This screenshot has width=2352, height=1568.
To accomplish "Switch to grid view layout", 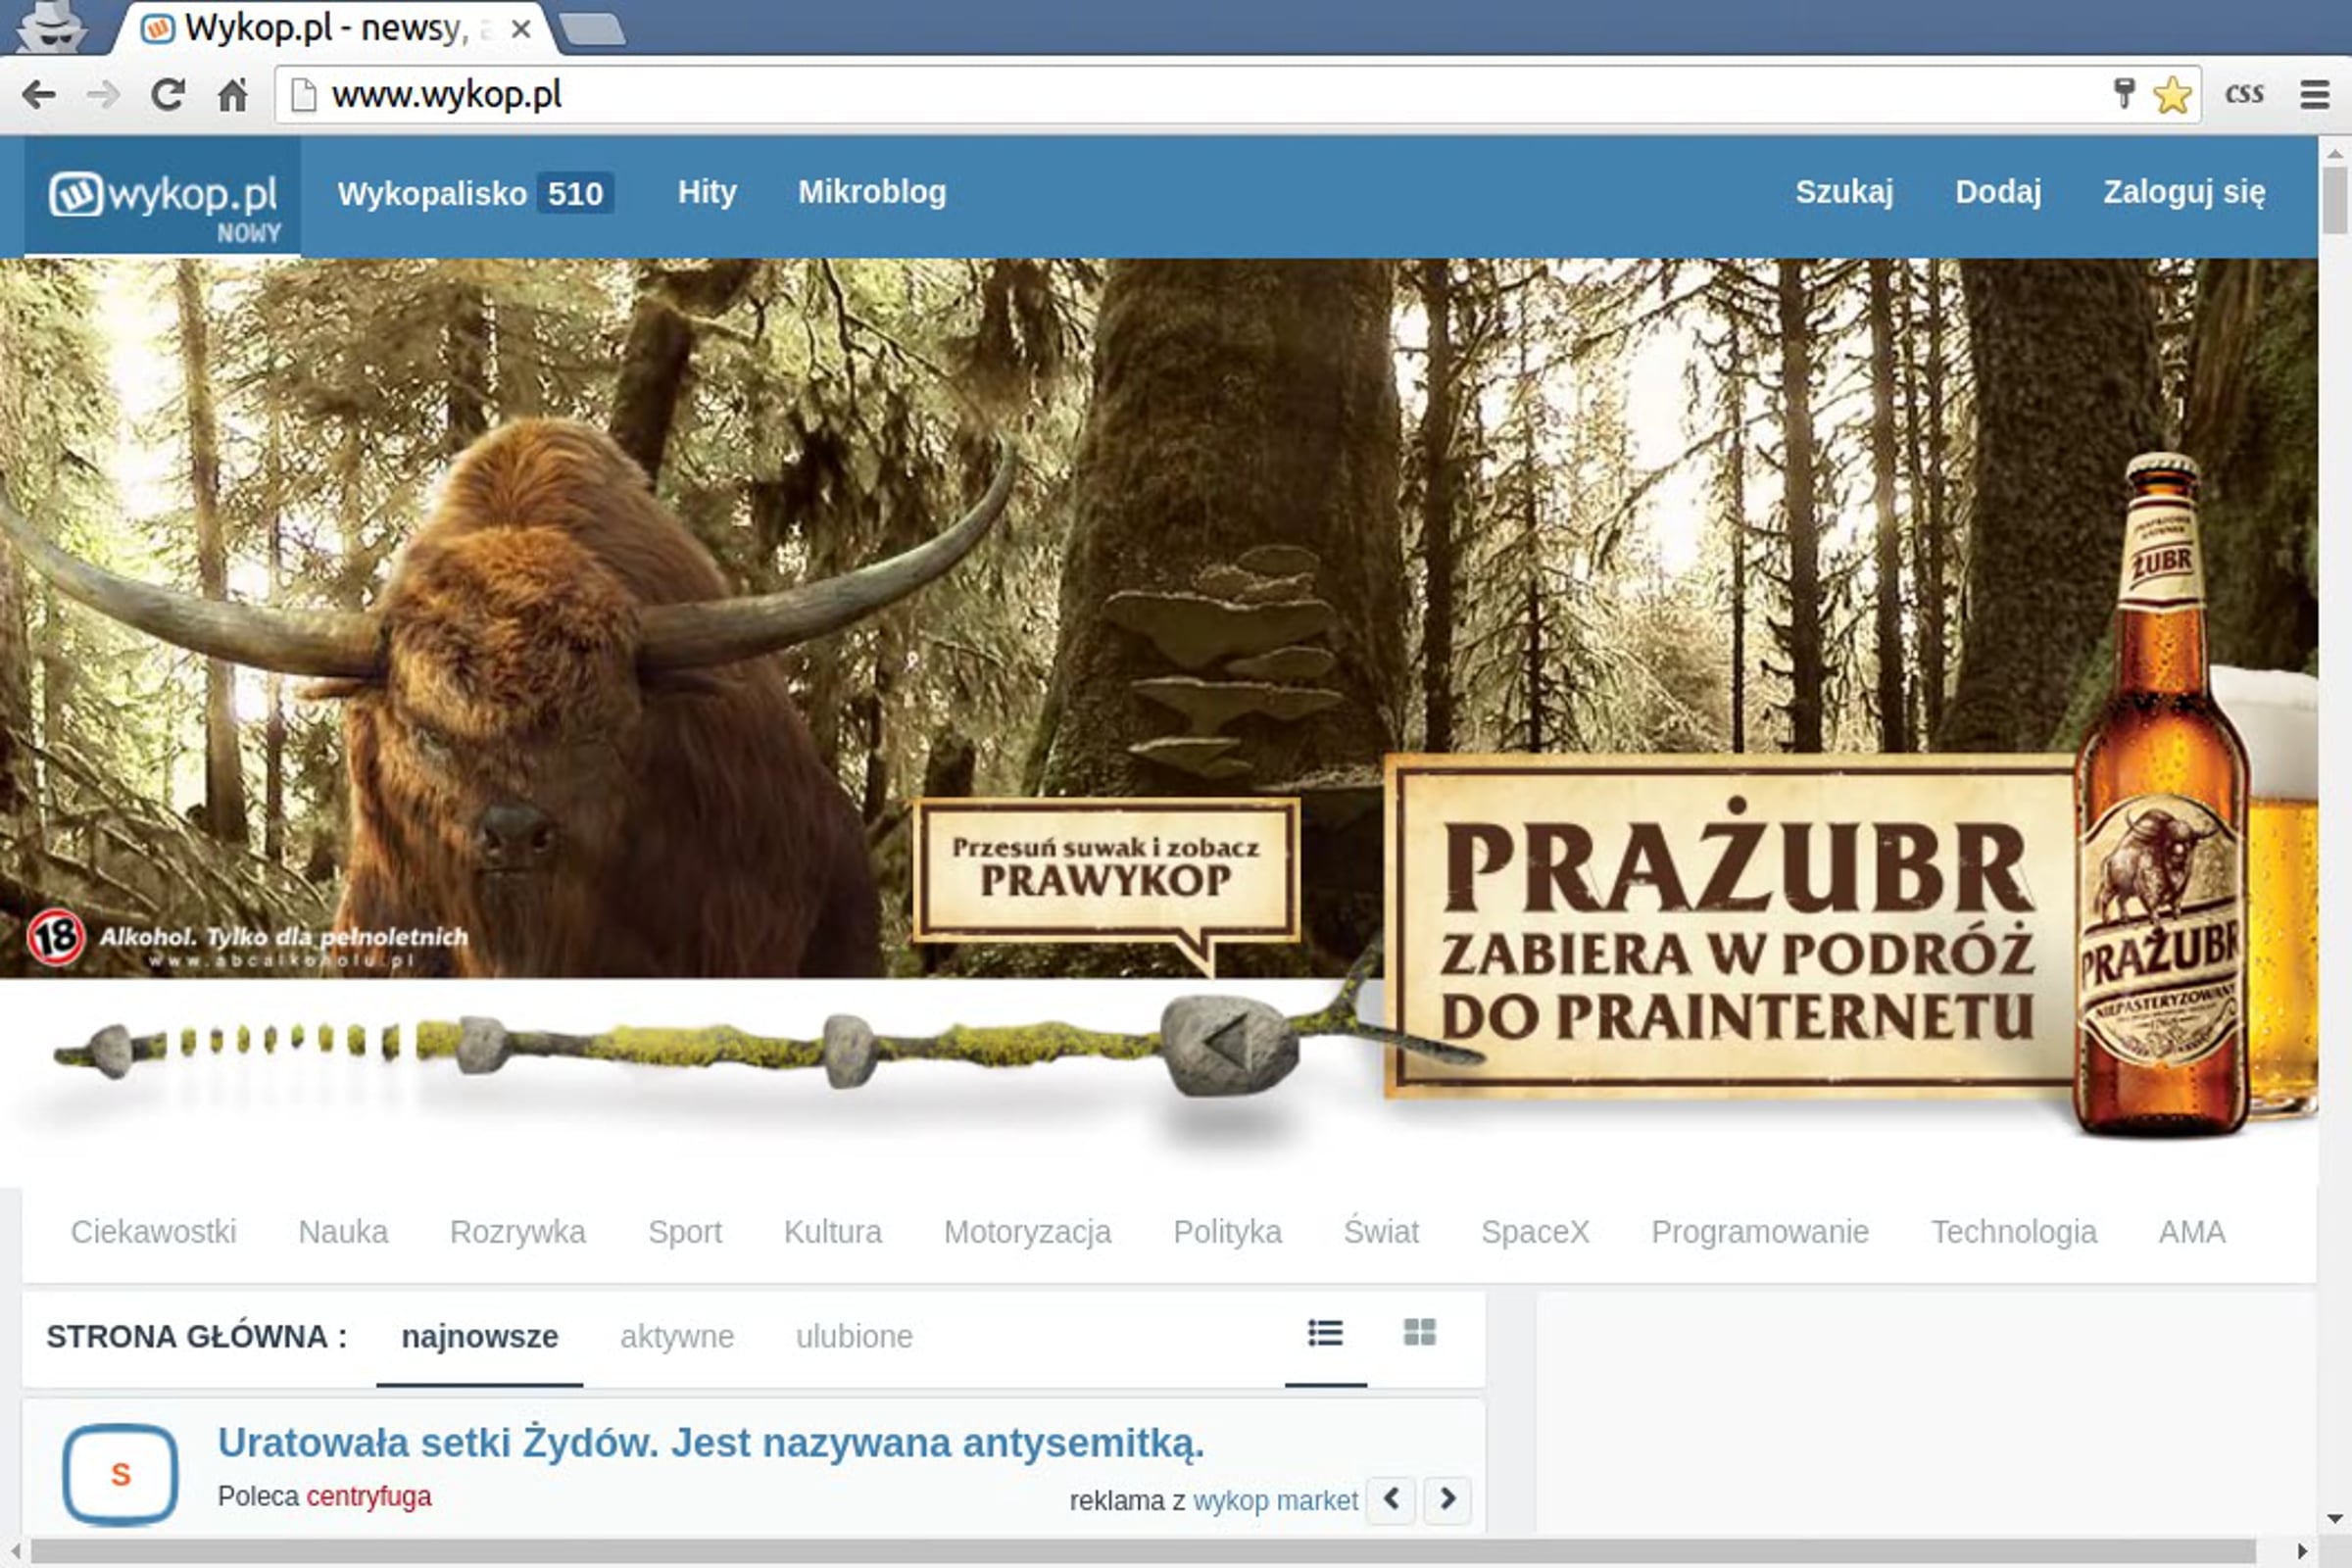I will click(x=1419, y=1333).
